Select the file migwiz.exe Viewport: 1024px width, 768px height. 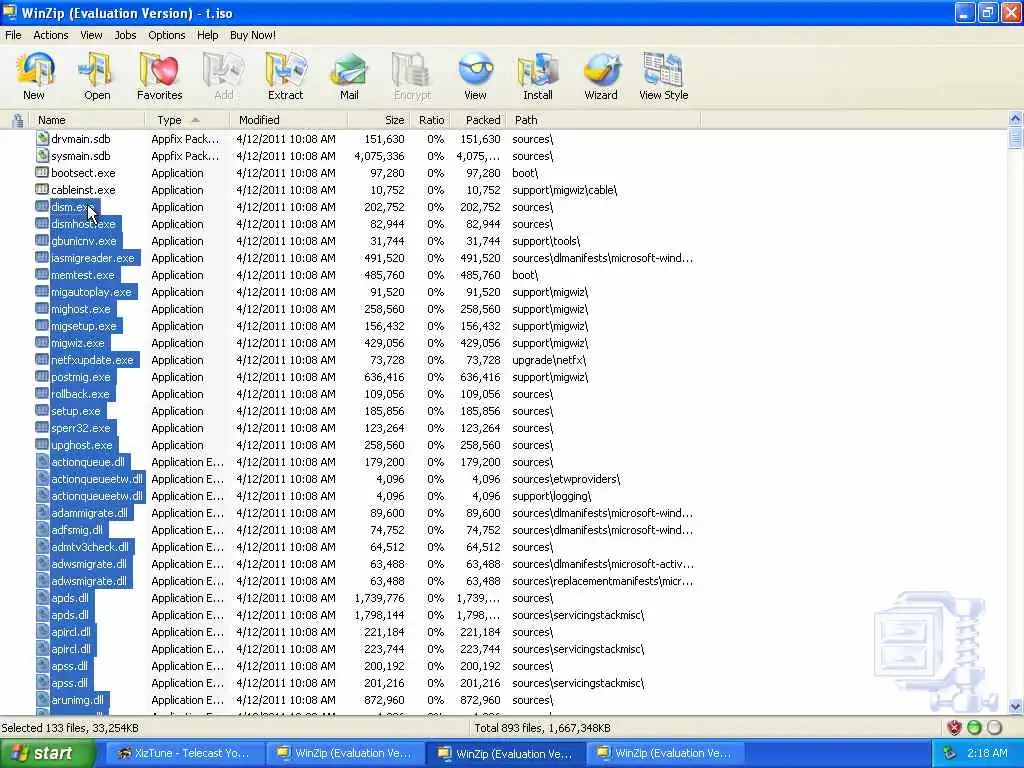(78, 343)
